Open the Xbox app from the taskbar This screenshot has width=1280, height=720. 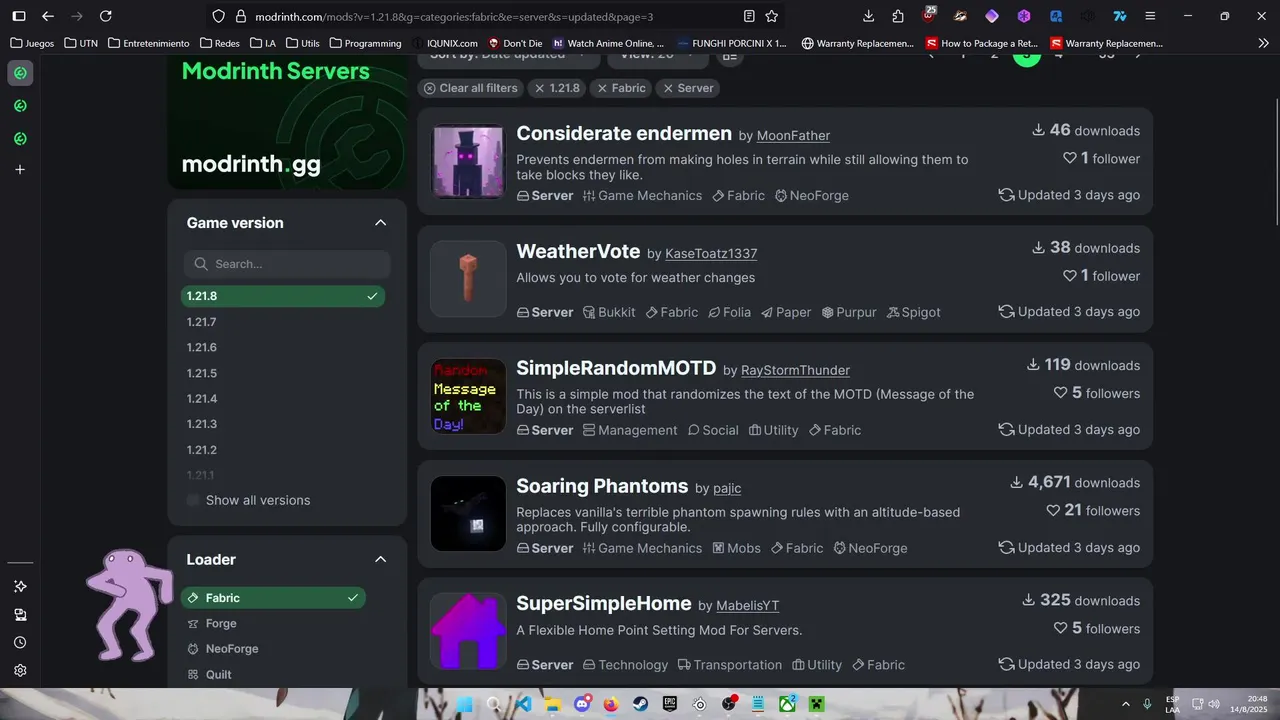pos(788,704)
